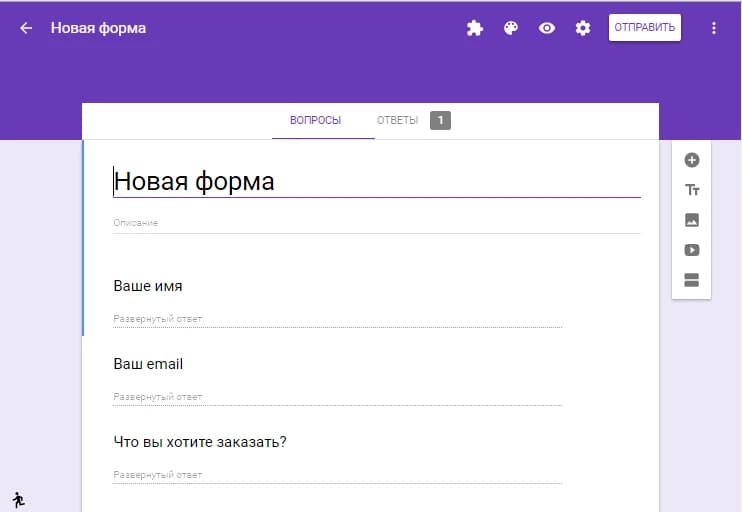
Task: Click the back arrow icon
Action: (26, 28)
